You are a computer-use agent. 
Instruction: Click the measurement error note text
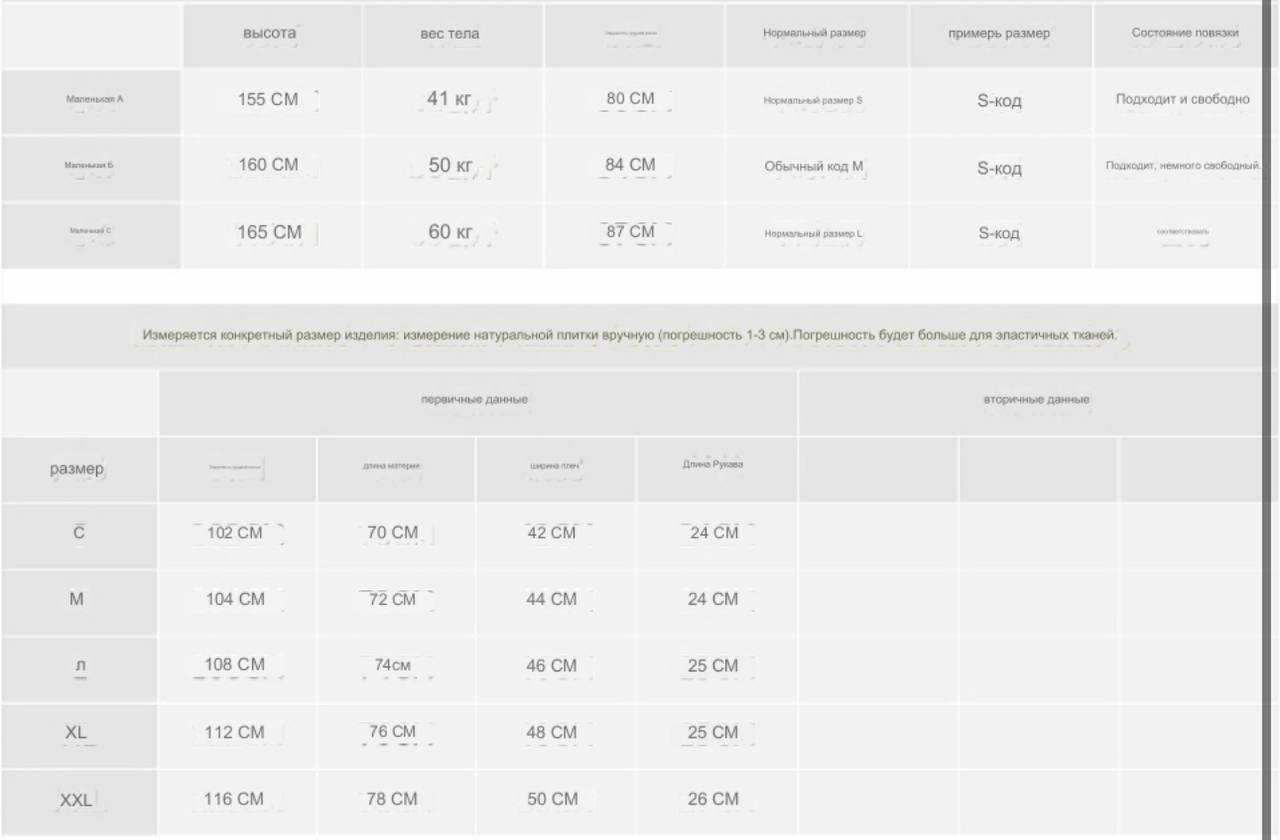point(630,336)
